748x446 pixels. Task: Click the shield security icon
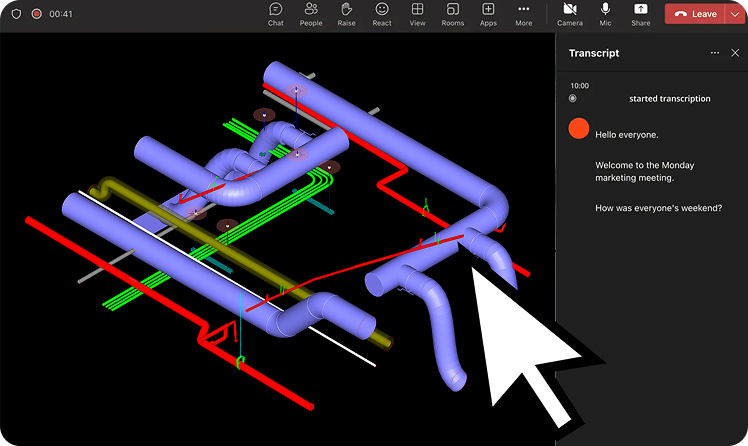[16, 14]
